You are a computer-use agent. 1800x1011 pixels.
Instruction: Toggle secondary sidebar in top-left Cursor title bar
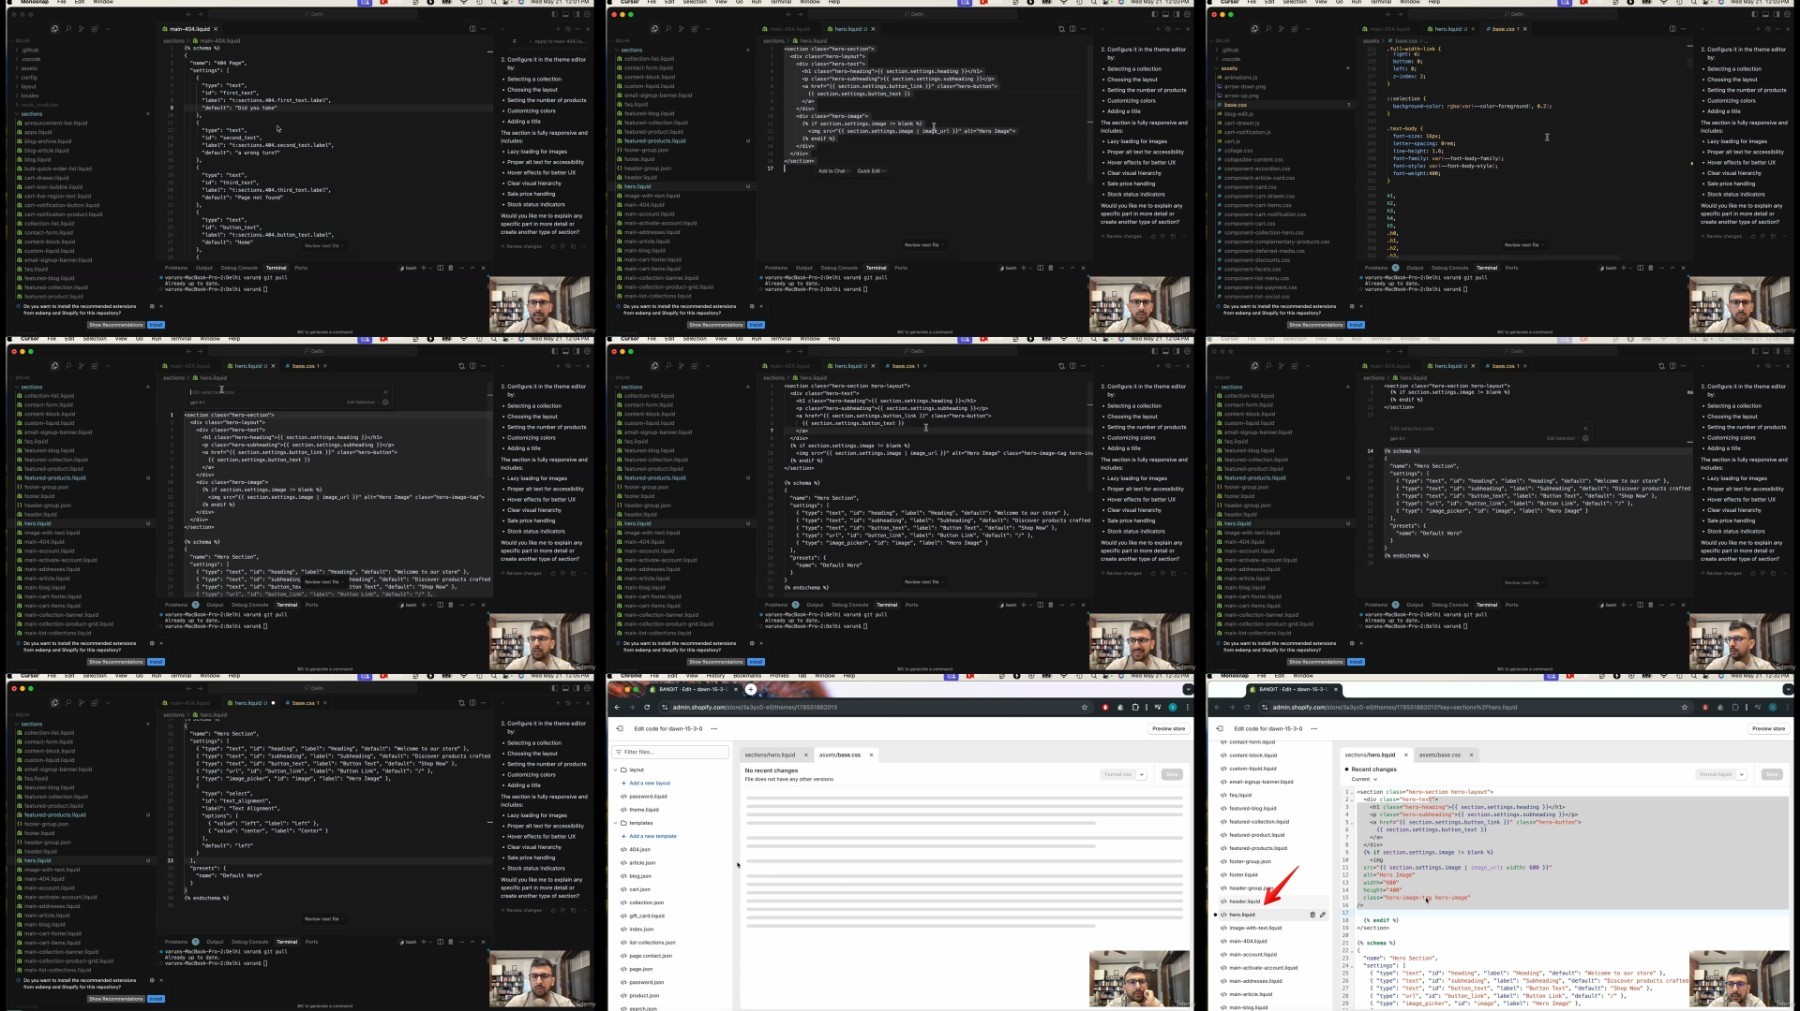(576, 14)
